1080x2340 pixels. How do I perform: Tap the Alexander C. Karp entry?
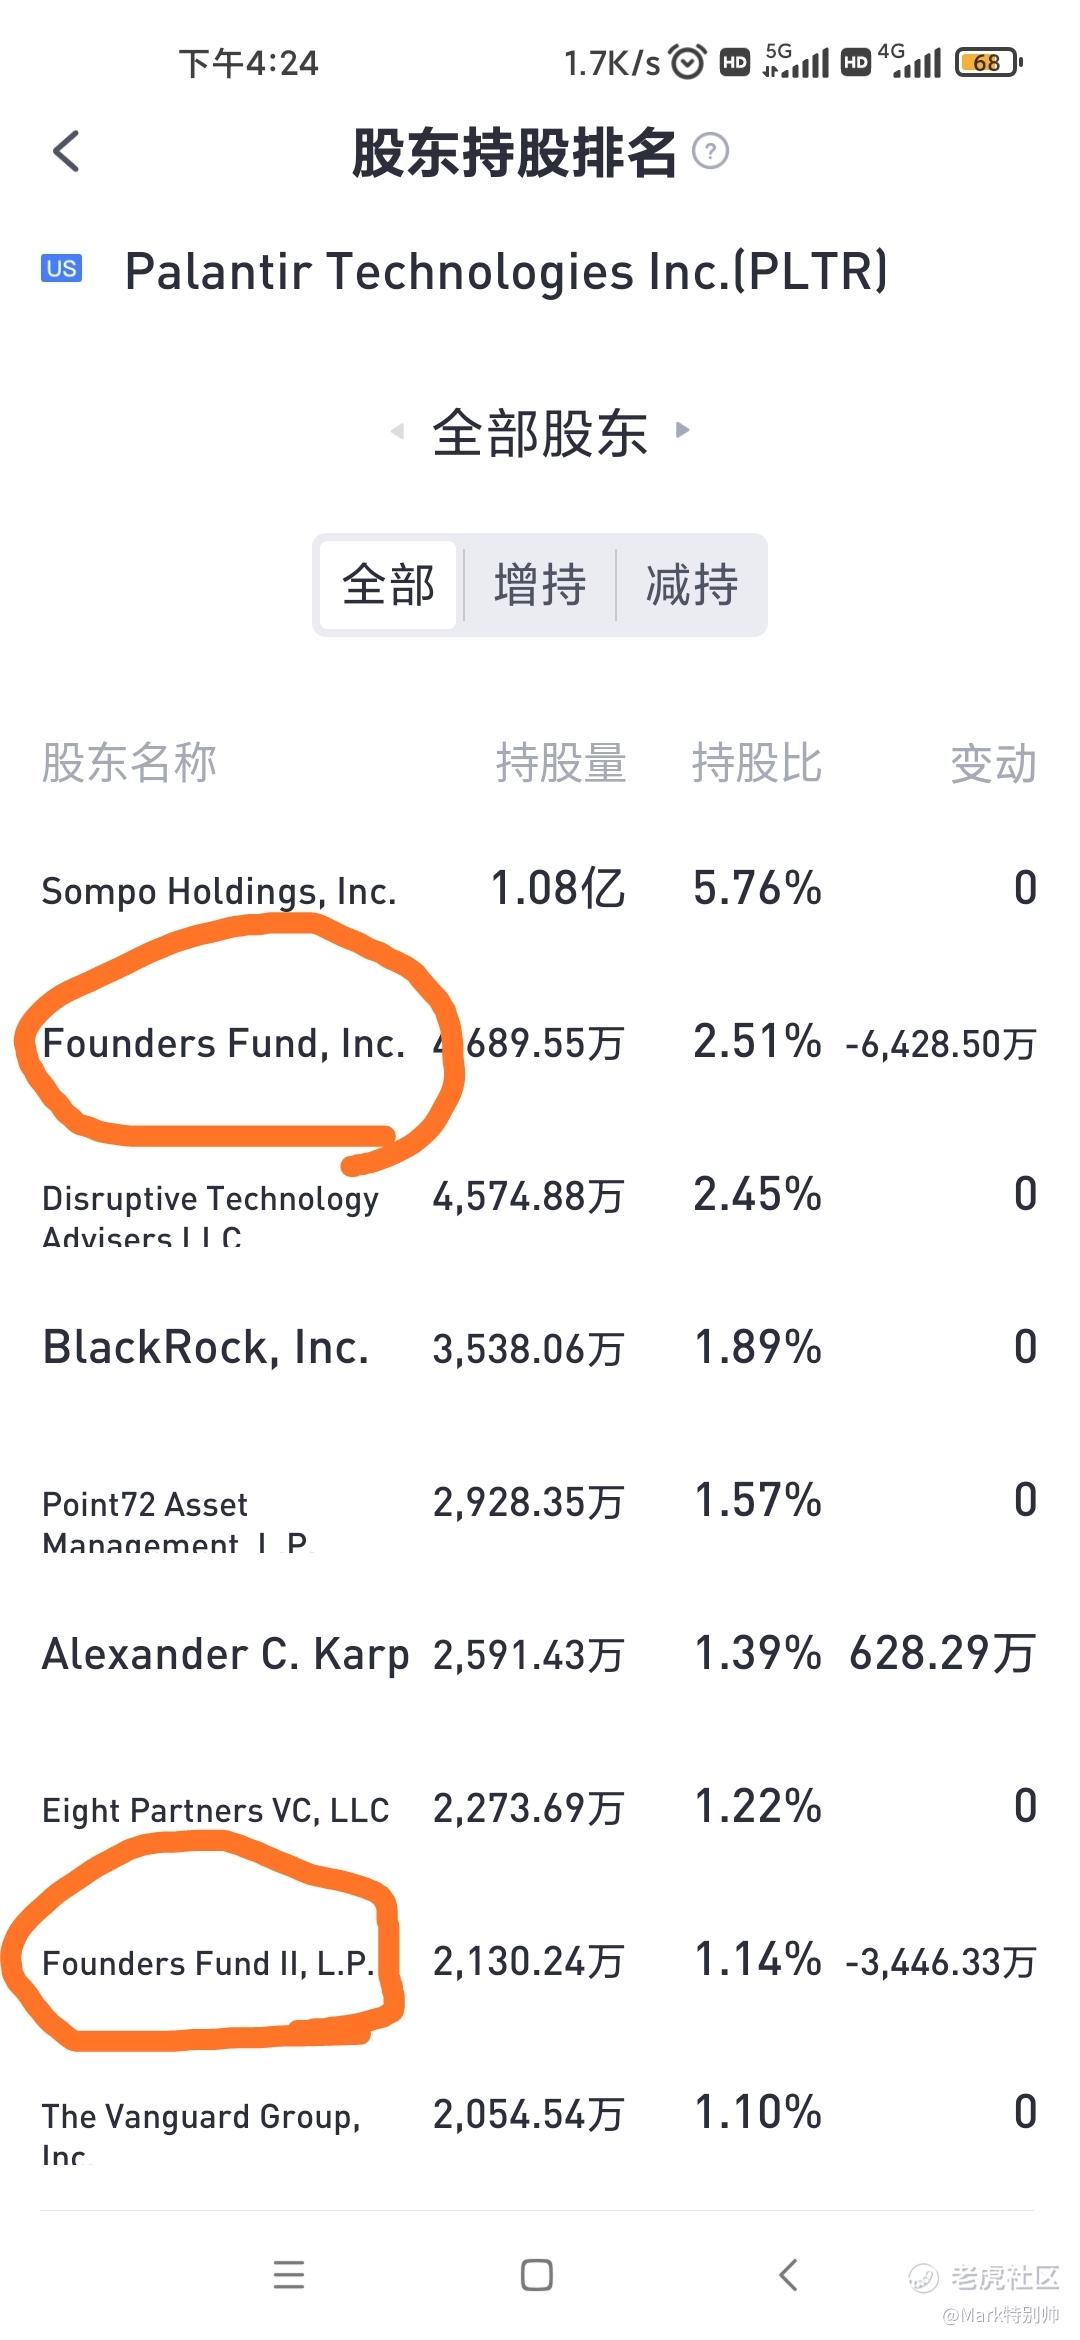[x=226, y=1654]
